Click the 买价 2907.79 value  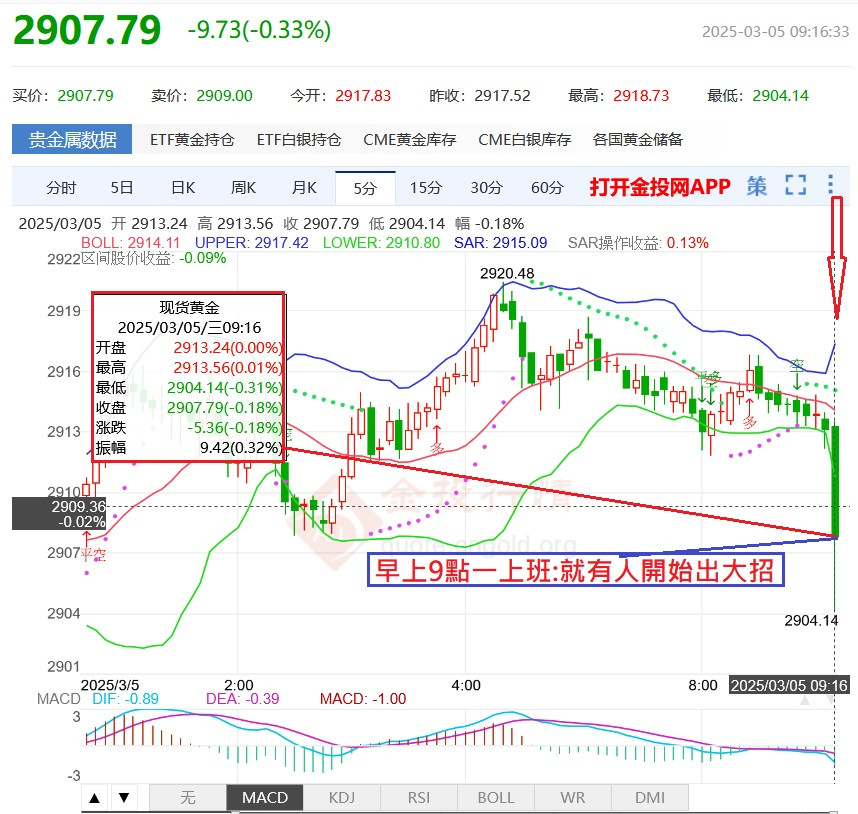click(x=85, y=96)
